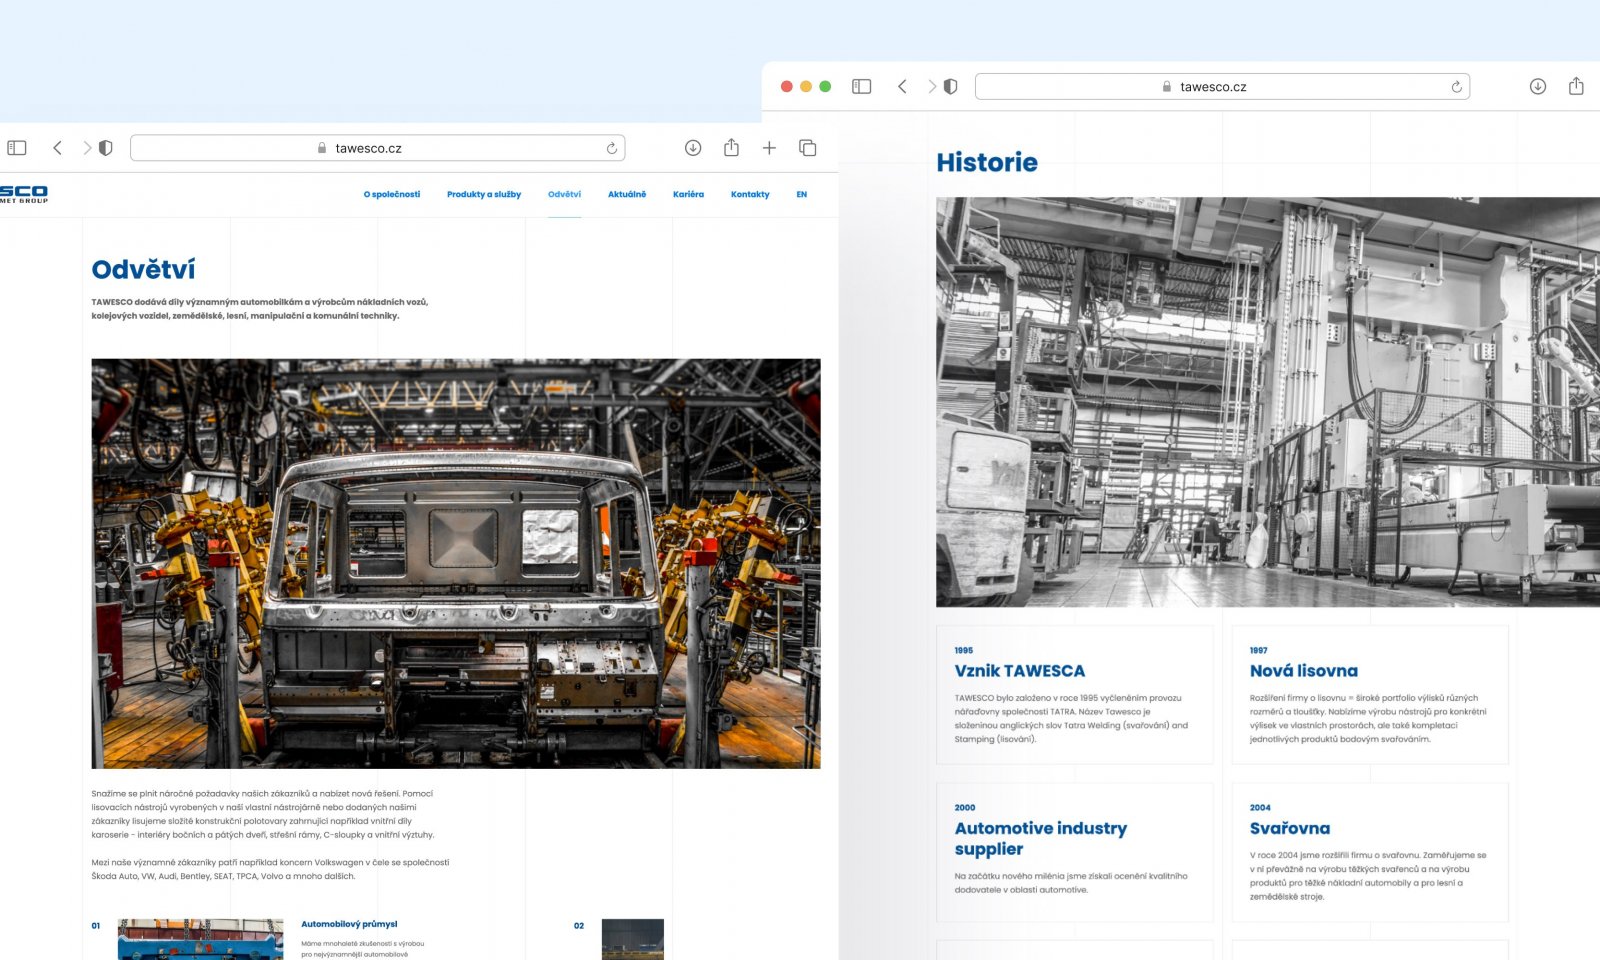Image resolution: width=1600 pixels, height=960 pixels.
Task: Go back in right Safari window
Action: tap(902, 87)
